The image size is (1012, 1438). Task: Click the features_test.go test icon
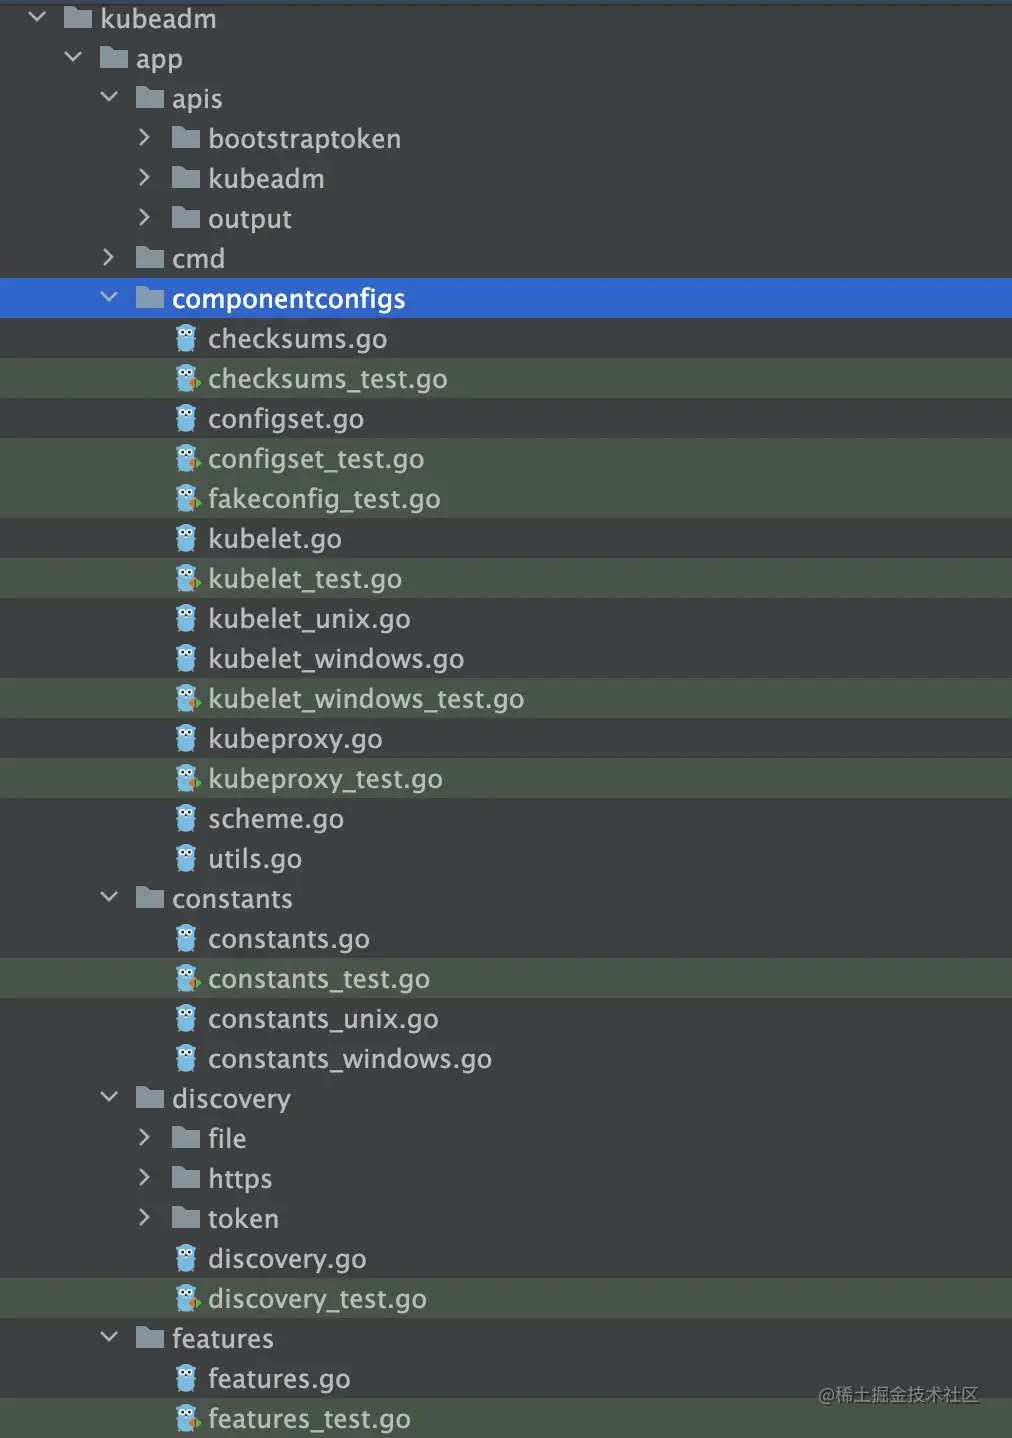point(187,1418)
